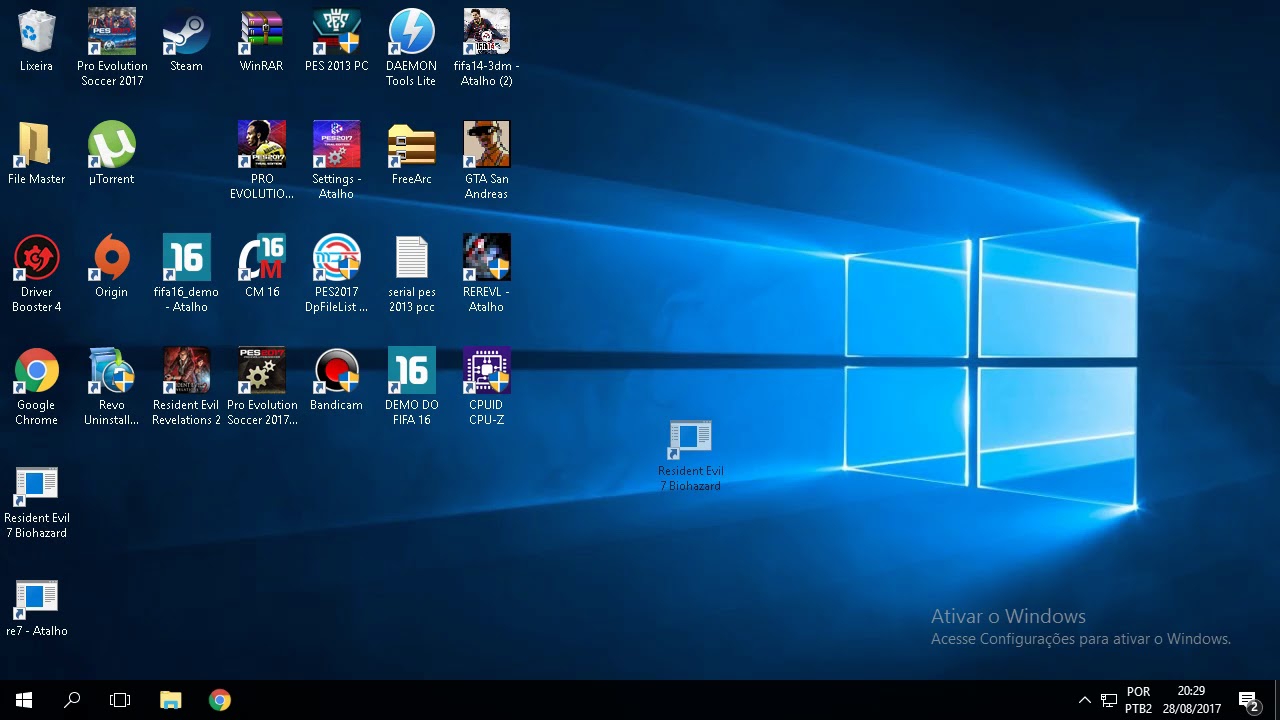The width and height of the screenshot is (1280, 720).
Task: Open Task View from the taskbar
Action: click(x=120, y=699)
